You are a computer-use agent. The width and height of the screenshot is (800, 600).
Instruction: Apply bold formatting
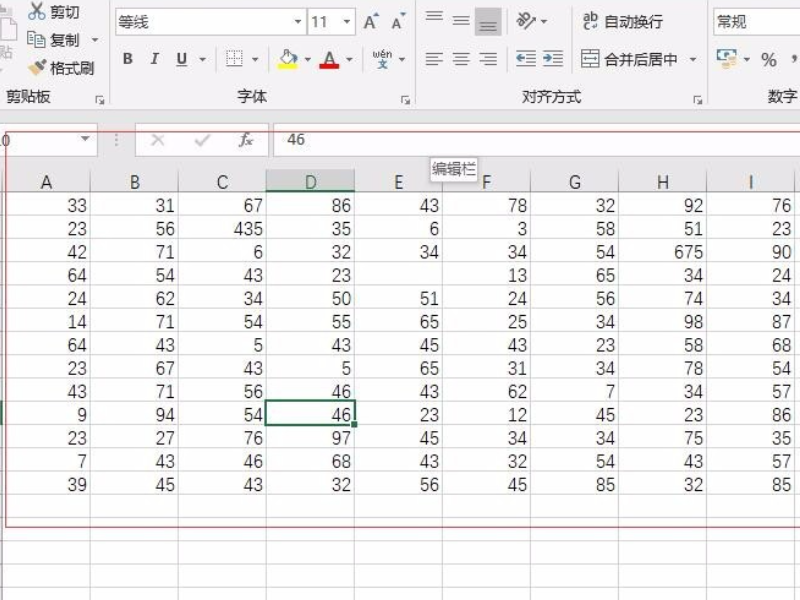click(x=127, y=59)
